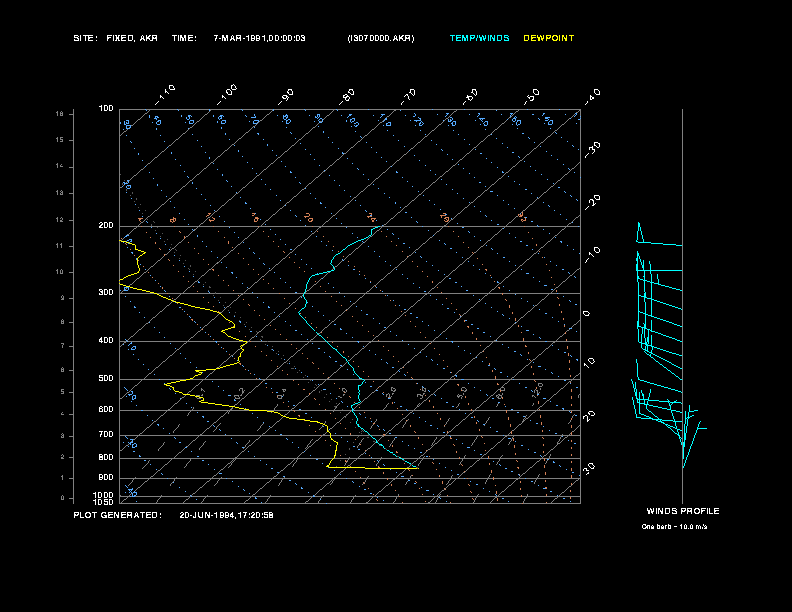Click the 'PLOT GENERATED:' footer label

click(118, 515)
